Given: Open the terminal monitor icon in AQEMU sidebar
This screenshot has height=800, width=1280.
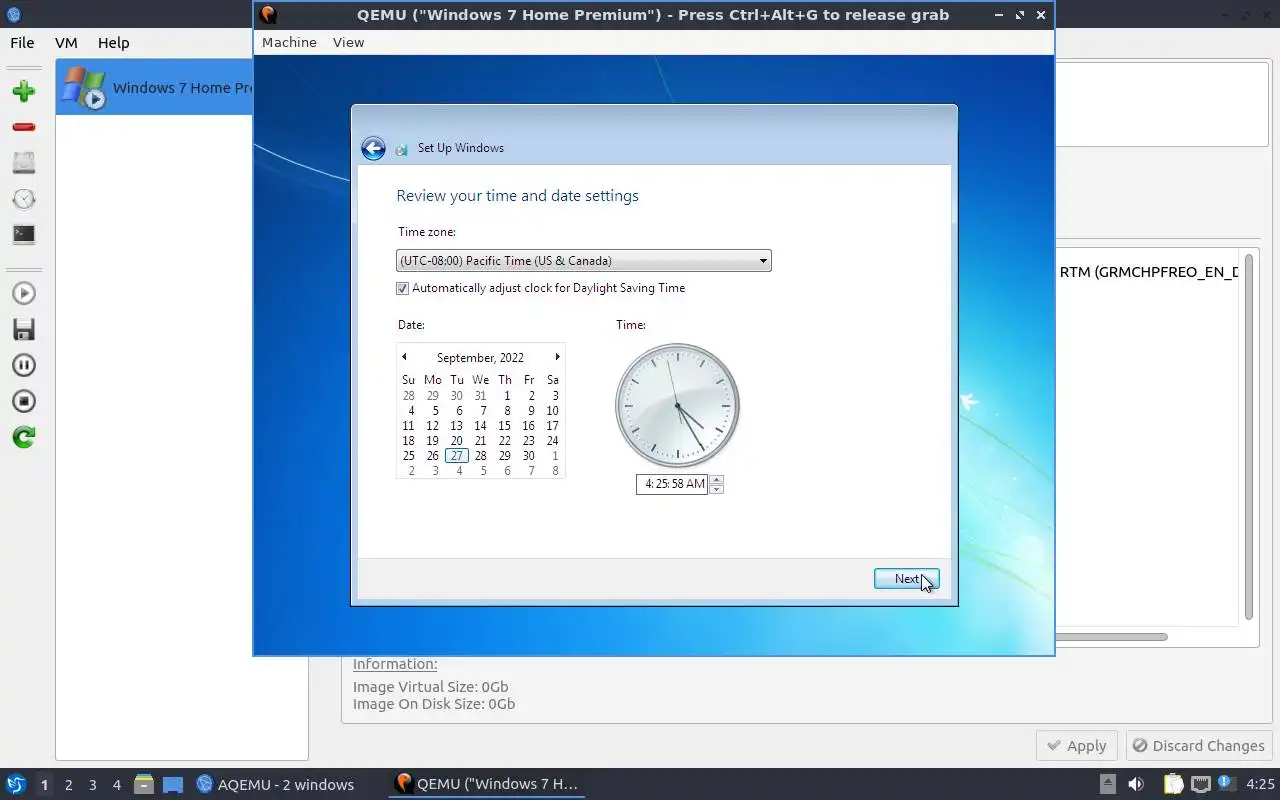Looking at the screenshot, I should pos(24,234).
